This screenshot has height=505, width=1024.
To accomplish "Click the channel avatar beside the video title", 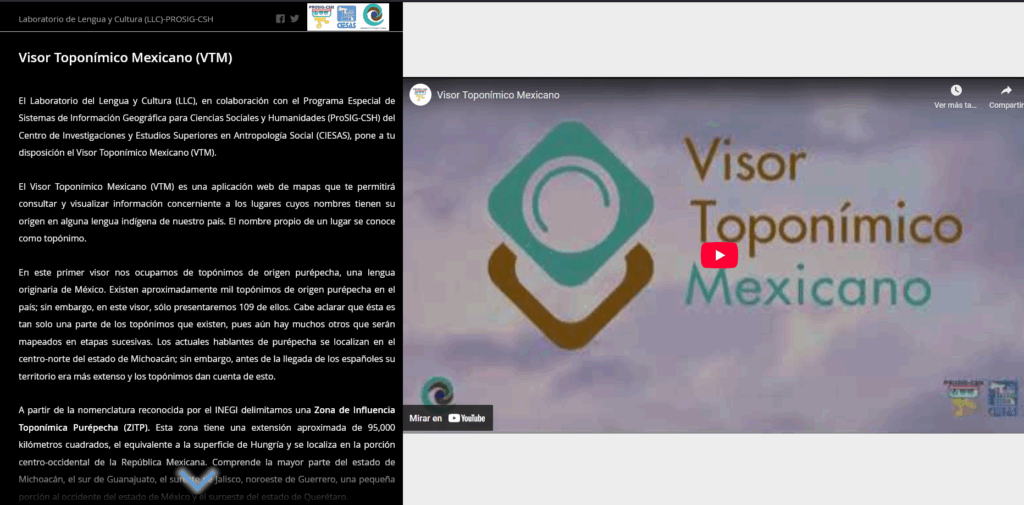I will 420,95.
